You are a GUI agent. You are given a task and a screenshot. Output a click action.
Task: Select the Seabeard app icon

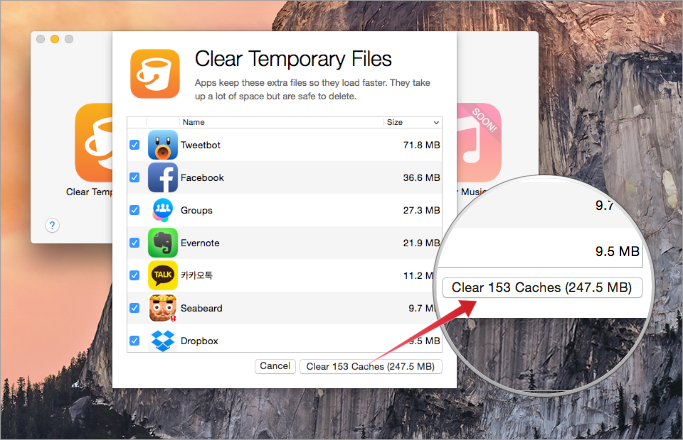pyautogui.click(x=163, y=308)
